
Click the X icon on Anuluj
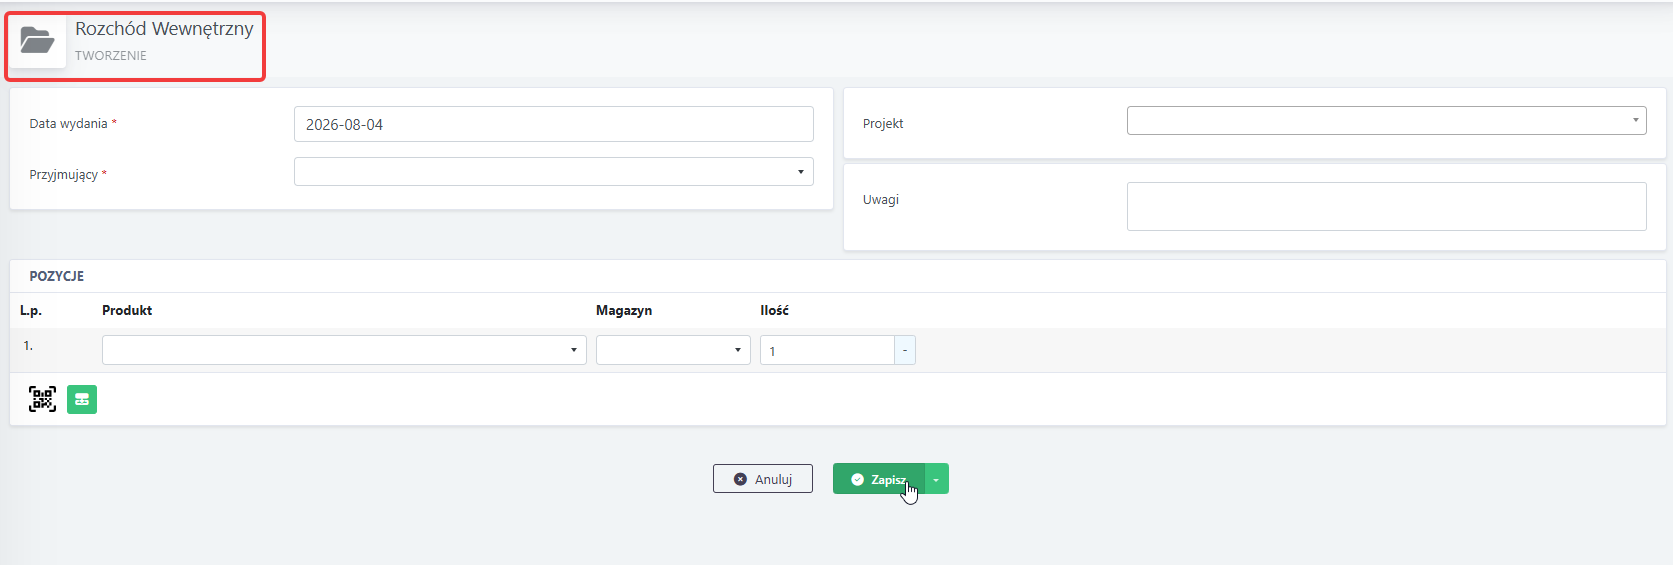coord(740,480)
